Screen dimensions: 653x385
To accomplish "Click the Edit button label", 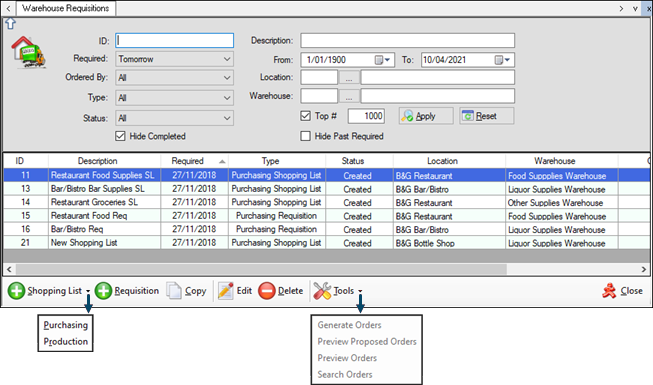I will coord(244,291).
